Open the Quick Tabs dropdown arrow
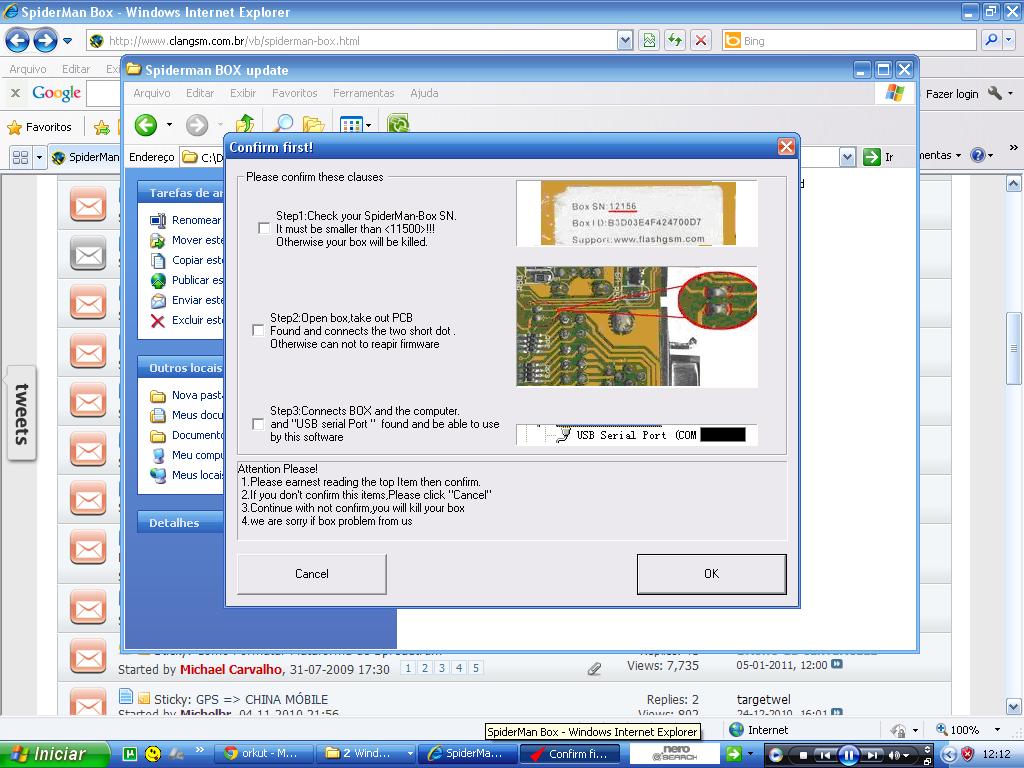The image size is (1024, 768). click(39, 157)
